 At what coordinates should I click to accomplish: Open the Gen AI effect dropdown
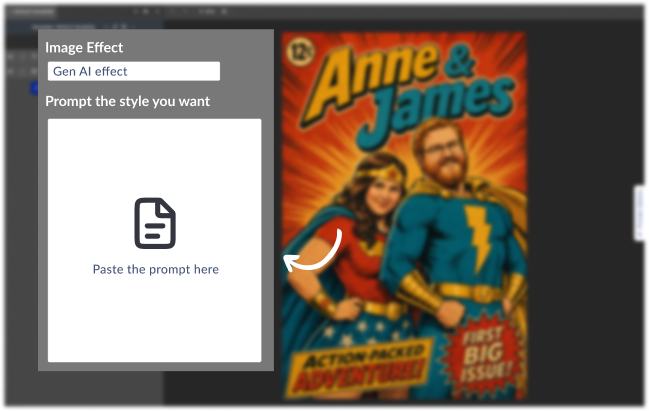click(134, 71)
